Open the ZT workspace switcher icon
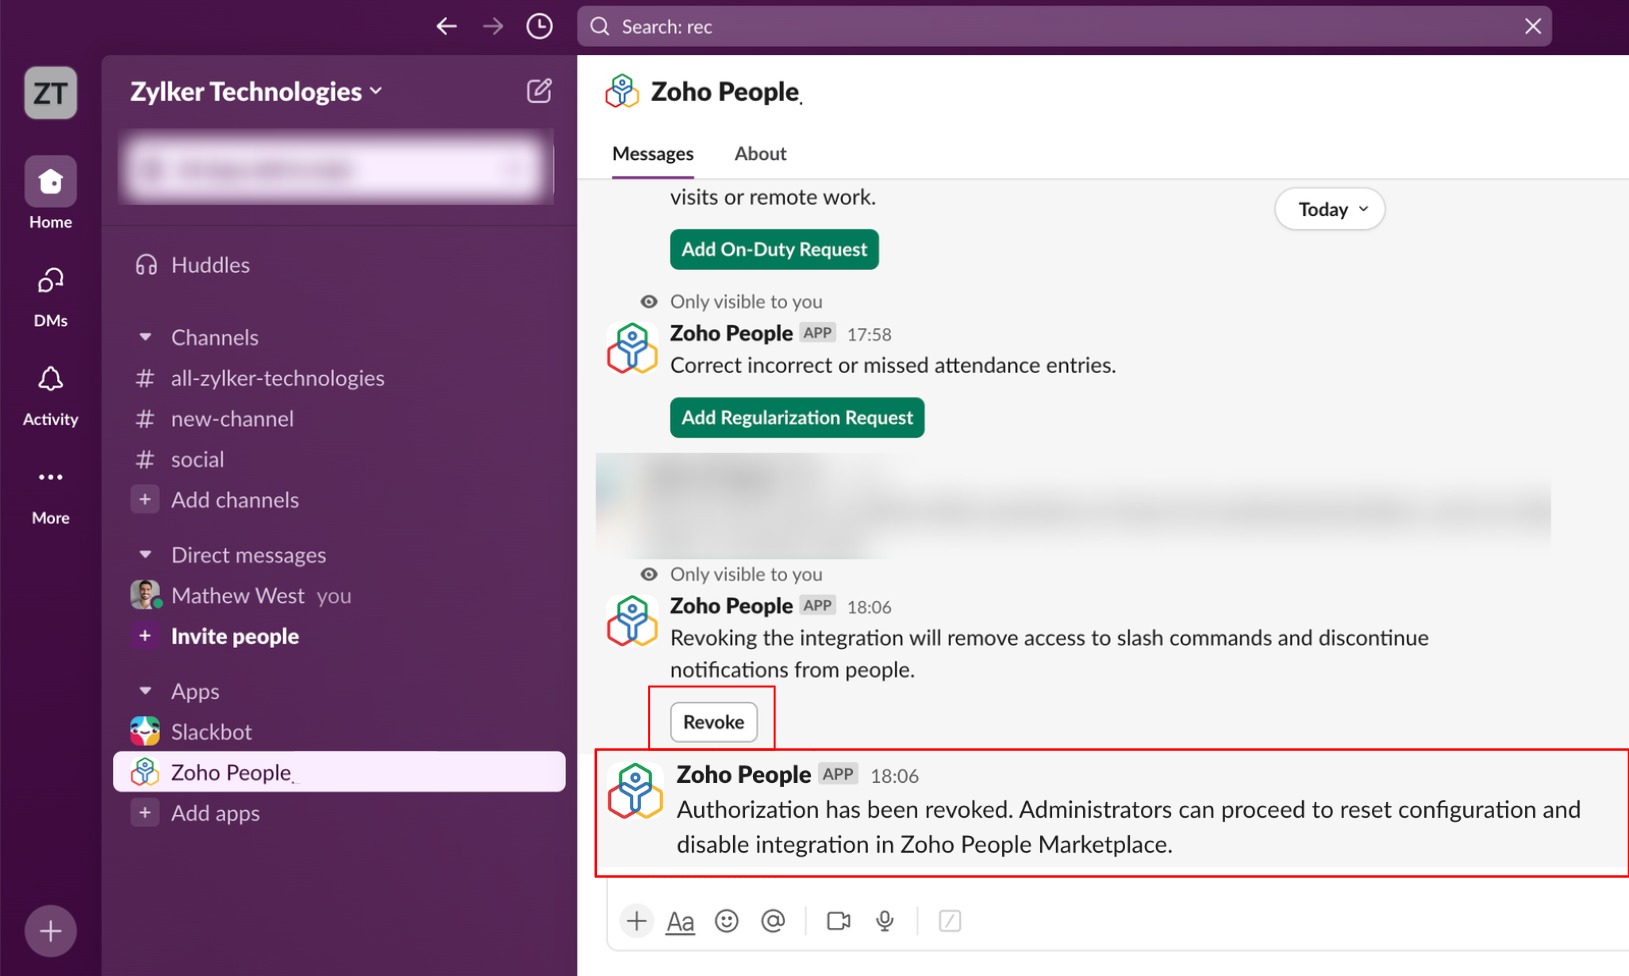This screenshot has height=976, width=1629. click(x=51, y=93)
